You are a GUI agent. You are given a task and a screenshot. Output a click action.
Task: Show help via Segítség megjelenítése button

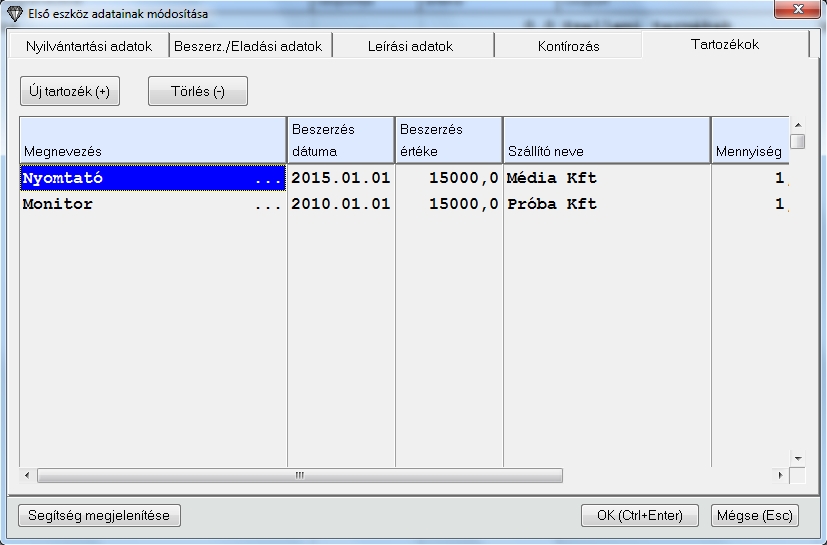pyautogui.click(x=99, y=515)
